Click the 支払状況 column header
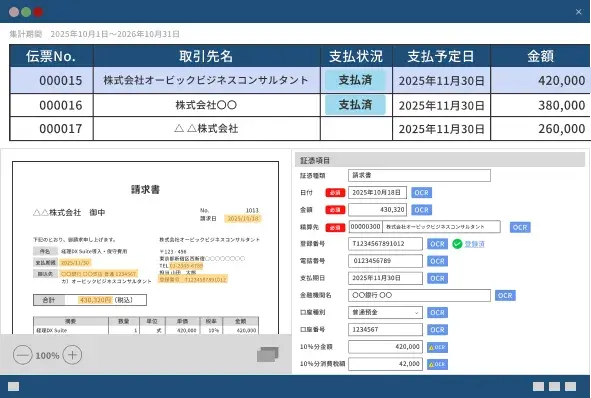The image size is (591, 398). [356, 56]
